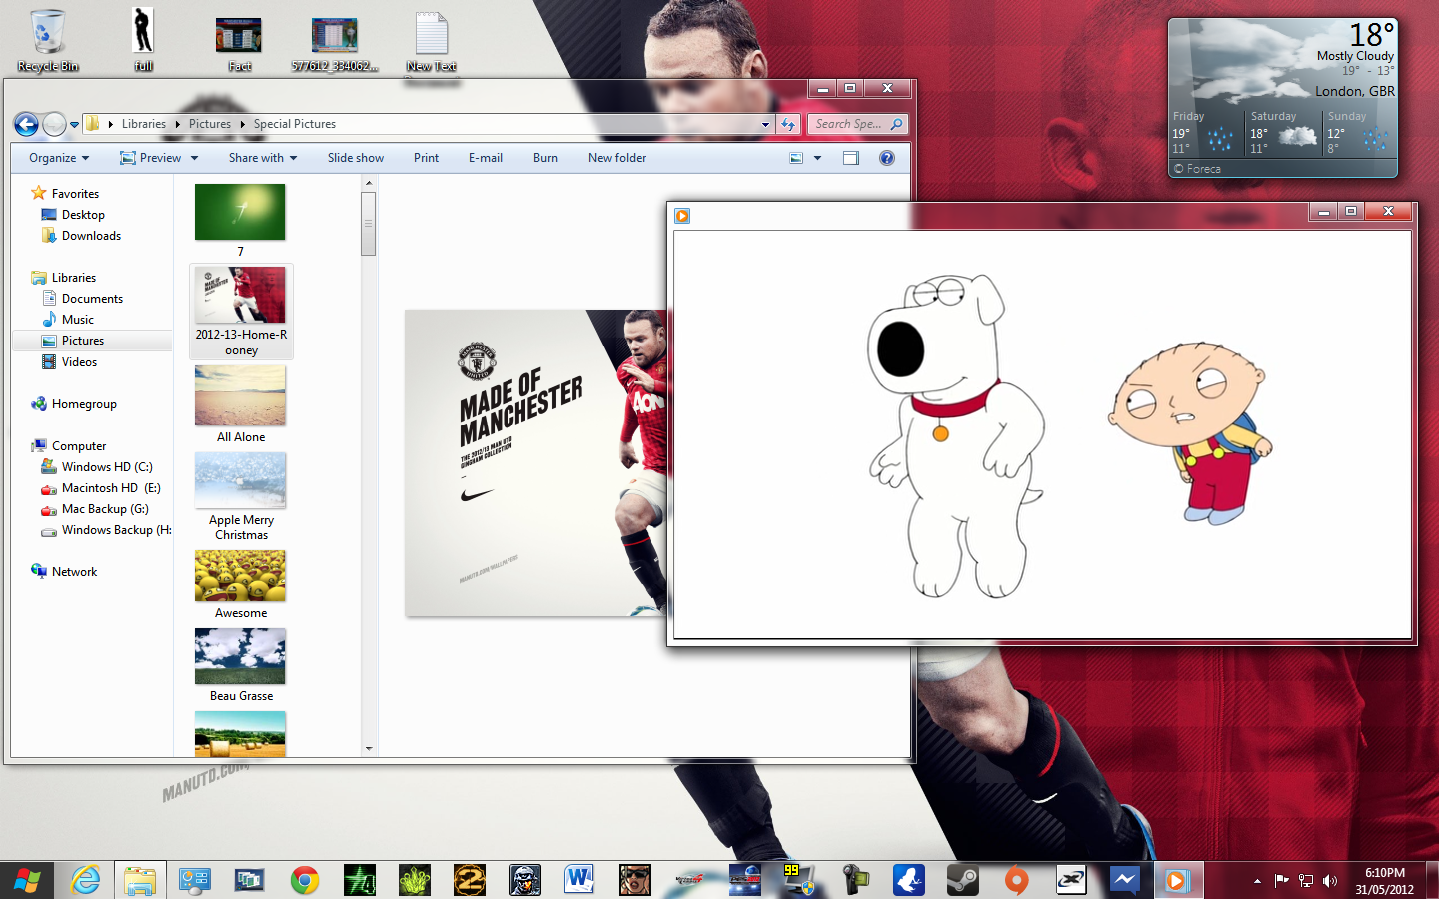Open the Organize dropdown menu
The width and height of the screenshot is (1439, 899).
pos(59,158)
